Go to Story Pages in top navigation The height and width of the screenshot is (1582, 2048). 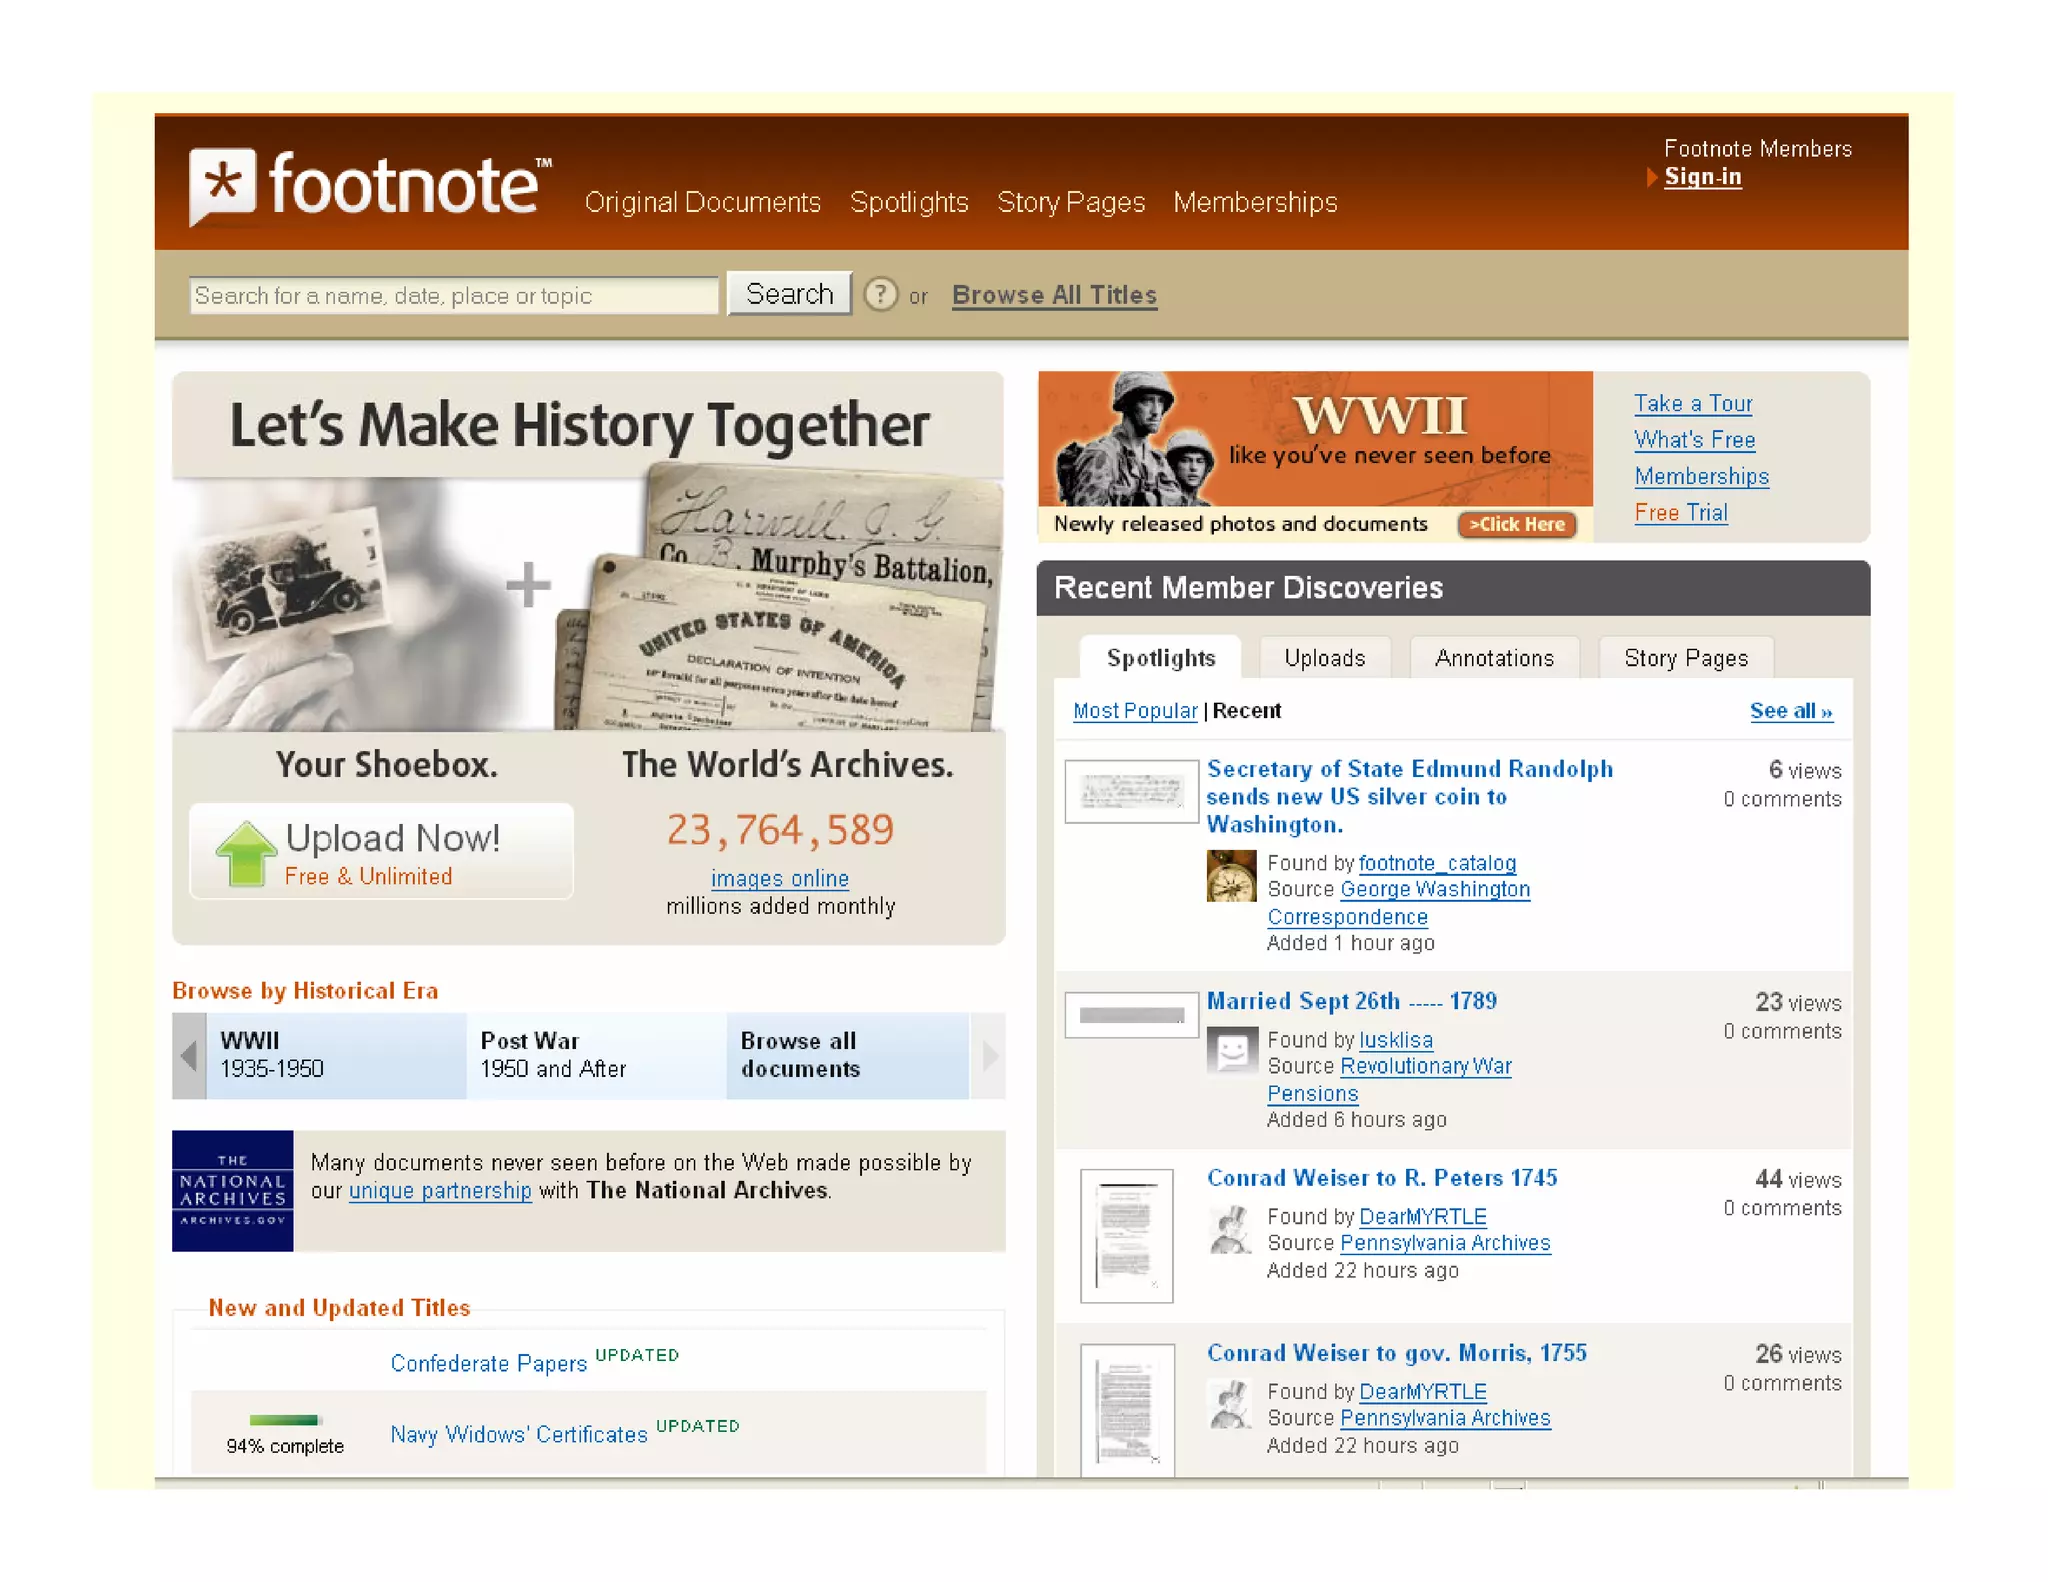click(1071, 202)
